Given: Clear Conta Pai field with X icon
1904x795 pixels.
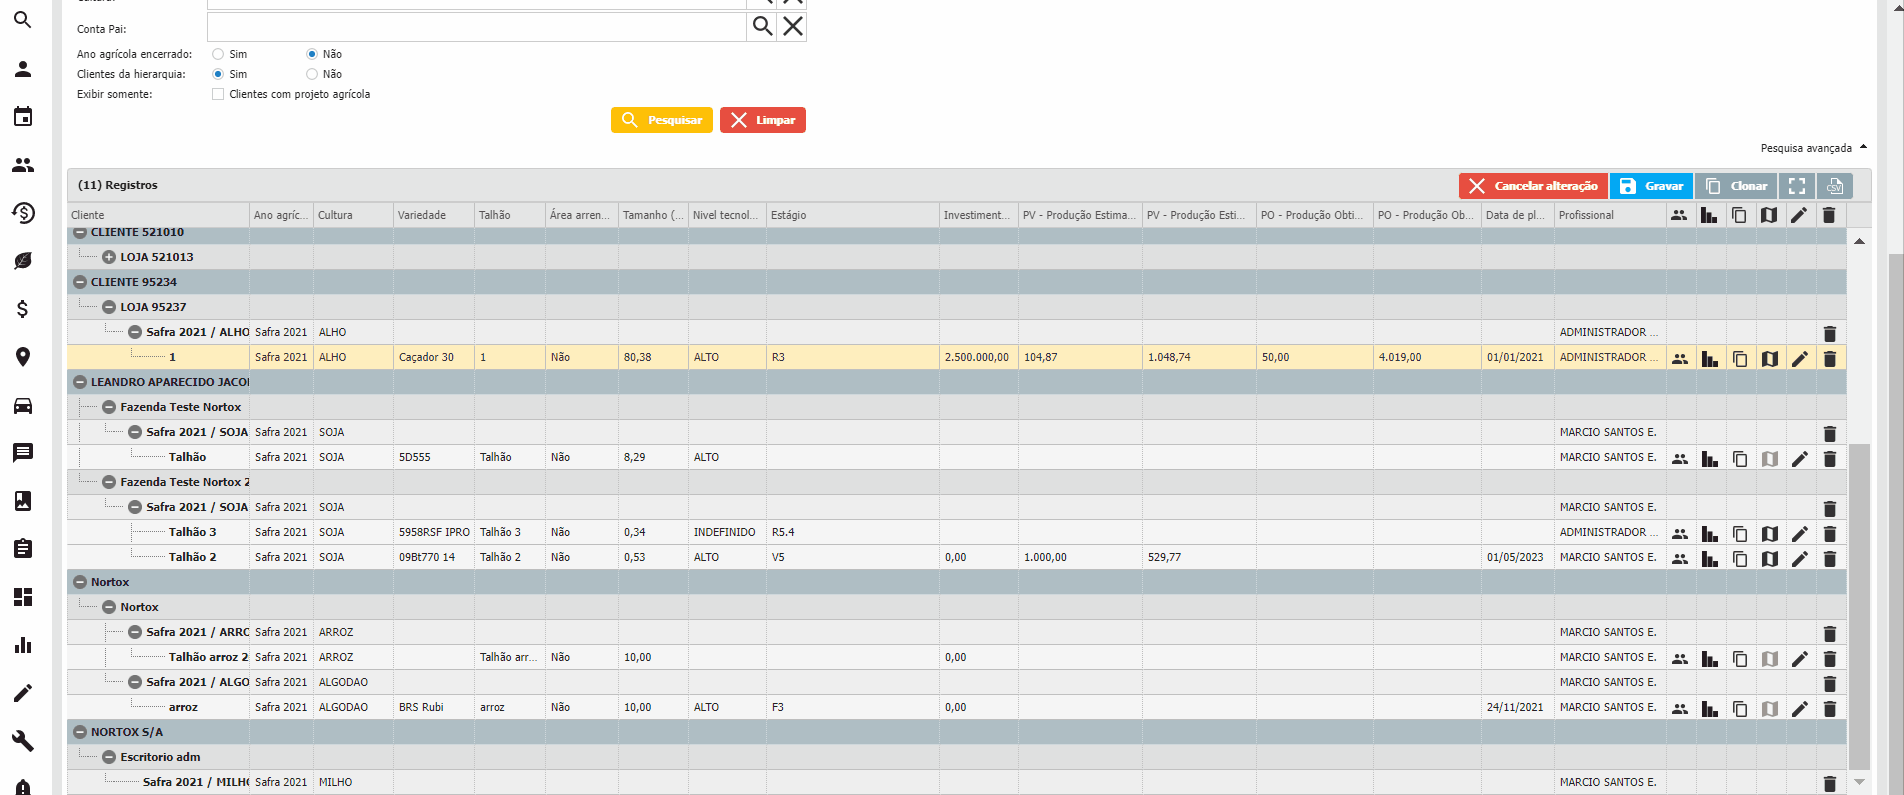Looking at the screenshot, I should [x=792, y=27].
